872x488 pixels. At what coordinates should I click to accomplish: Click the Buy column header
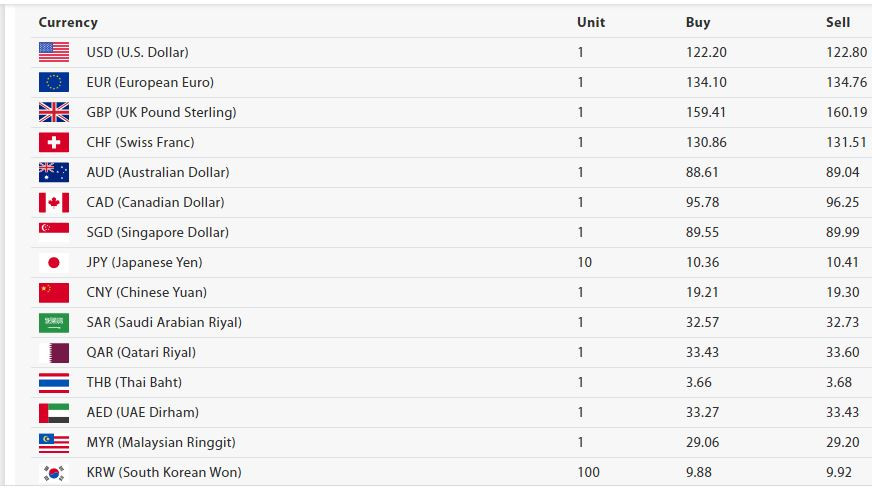pos(698,22)
